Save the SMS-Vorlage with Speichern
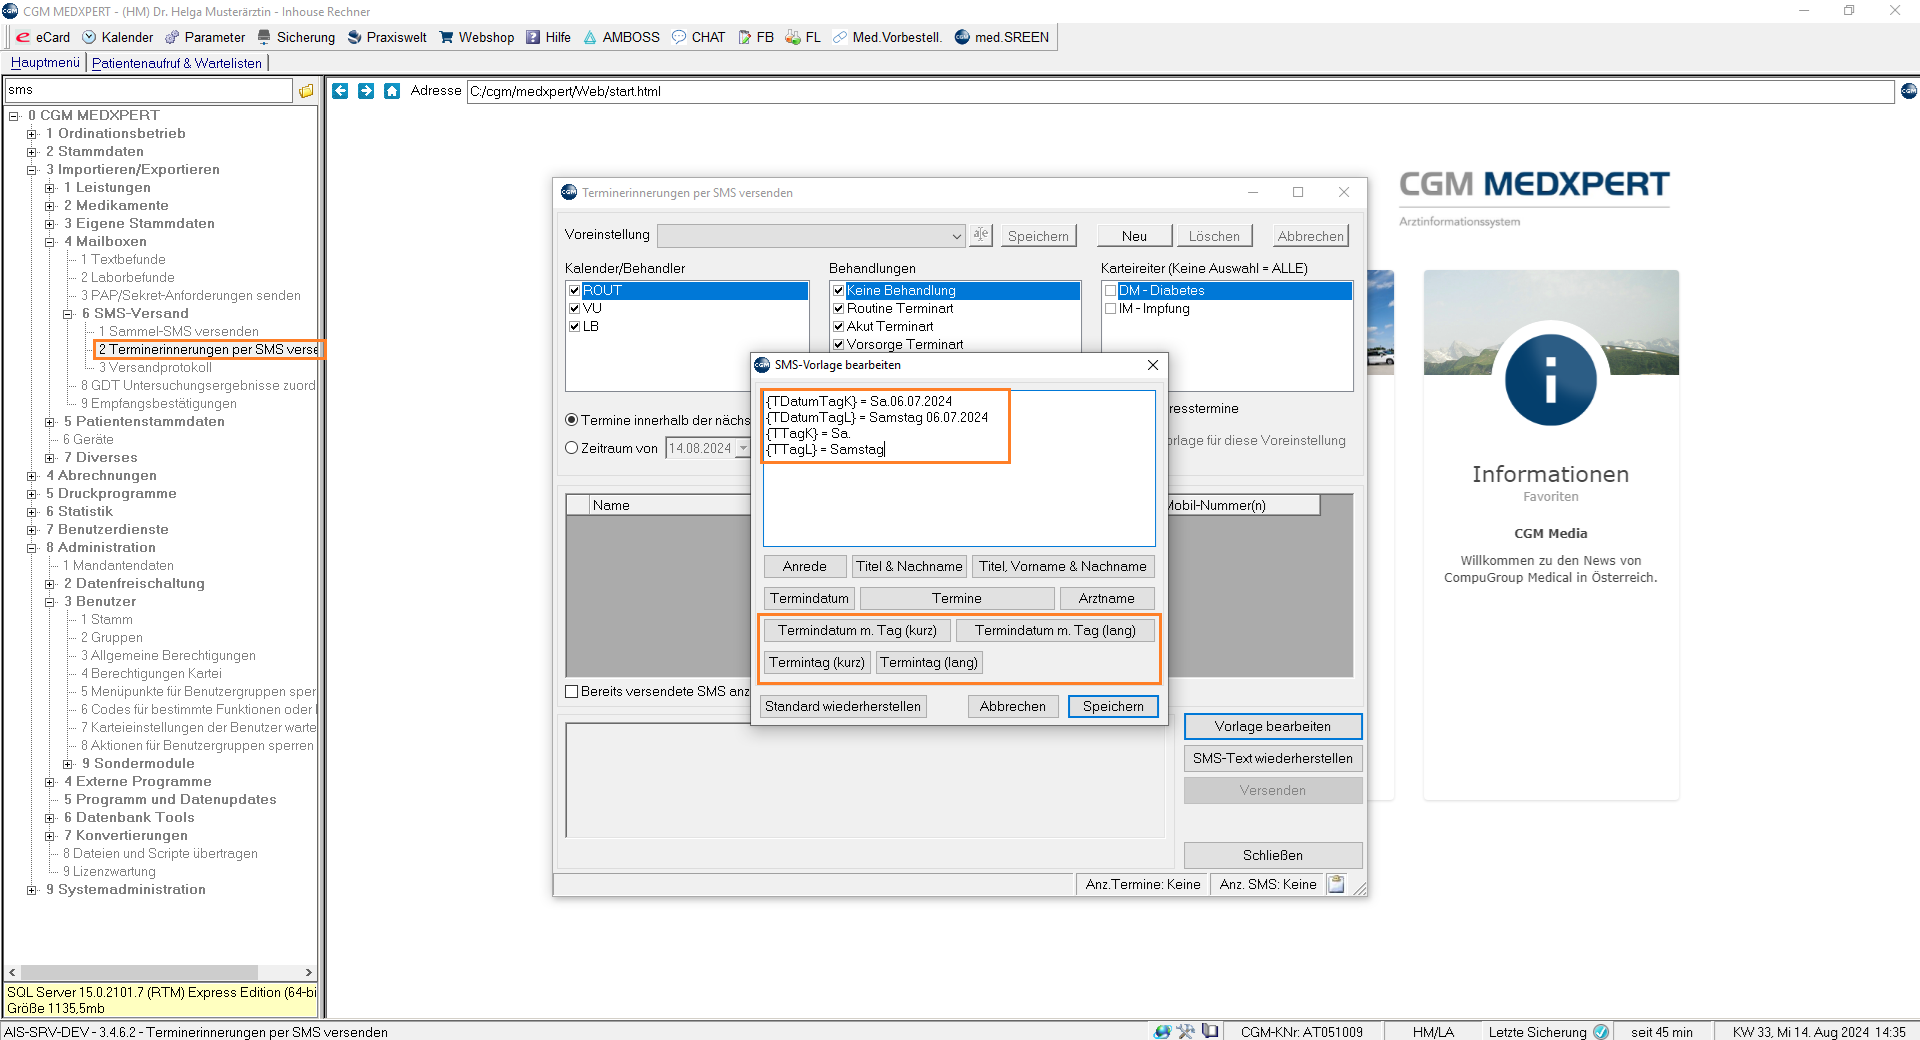 coord(1113,706)
